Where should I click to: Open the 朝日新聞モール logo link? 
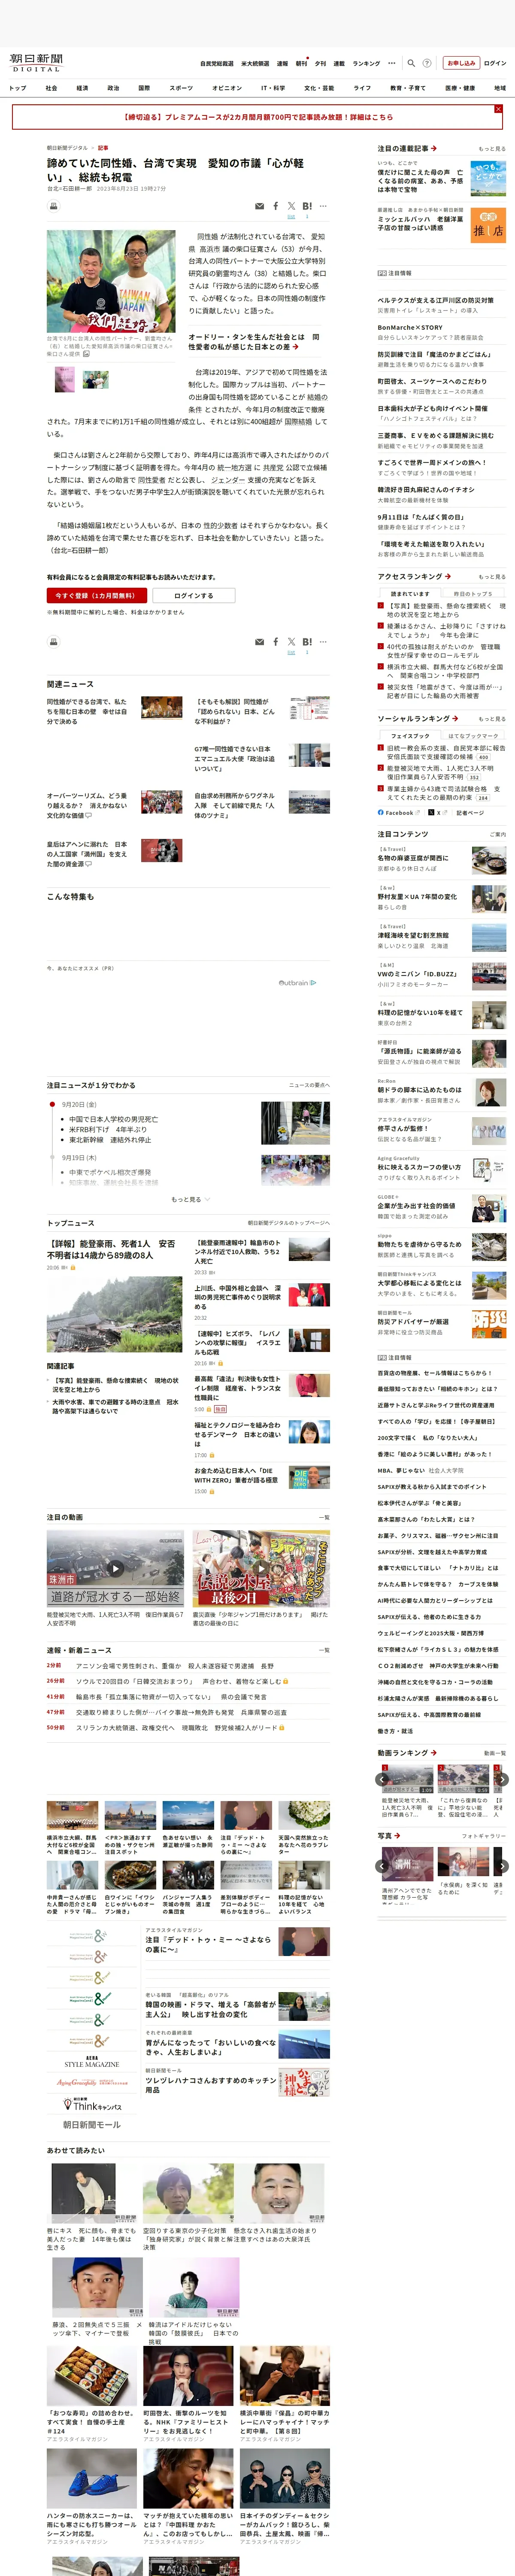tap(92, 2125)
